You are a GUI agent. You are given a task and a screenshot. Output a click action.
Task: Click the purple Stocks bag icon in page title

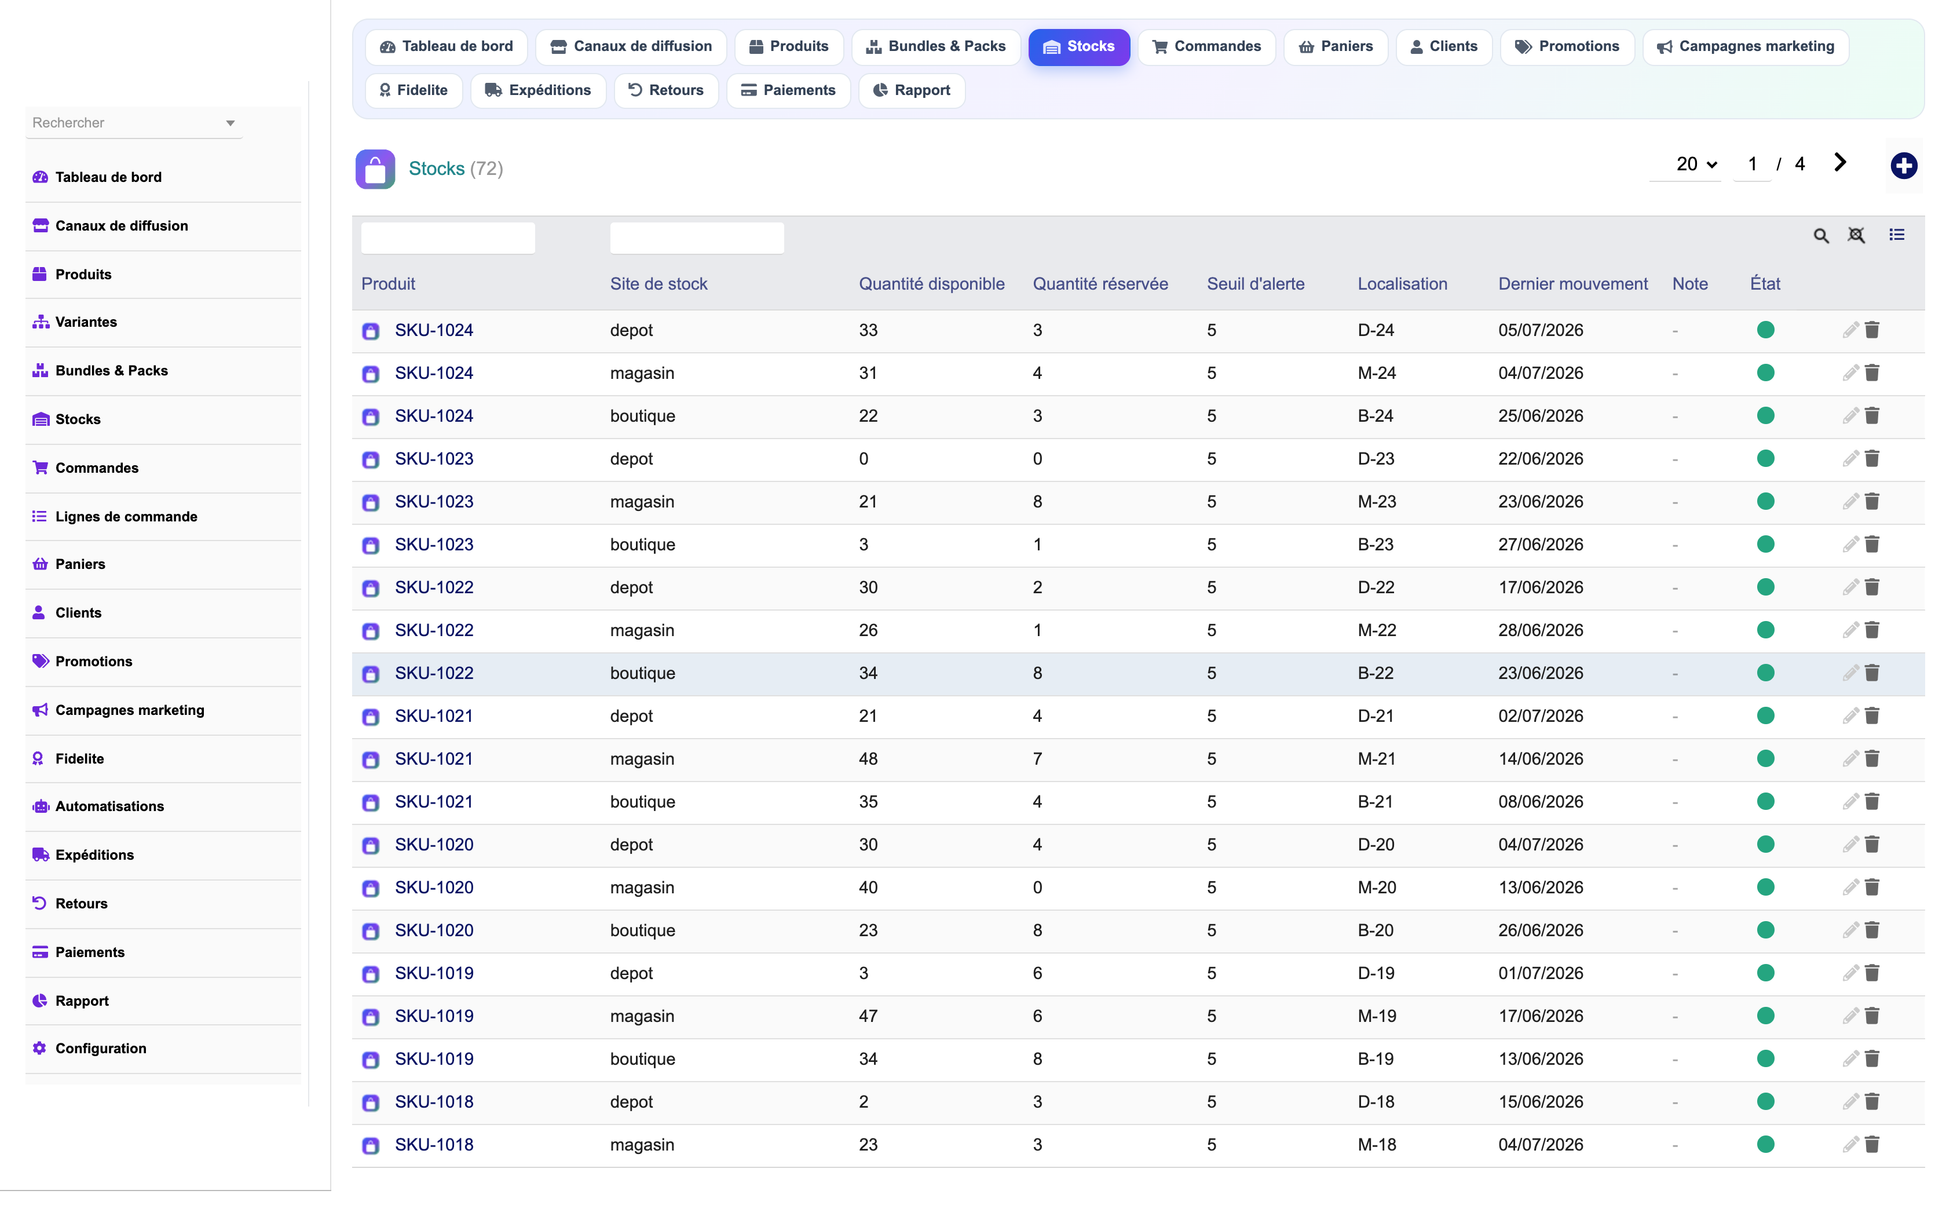(x=375, y=169)
